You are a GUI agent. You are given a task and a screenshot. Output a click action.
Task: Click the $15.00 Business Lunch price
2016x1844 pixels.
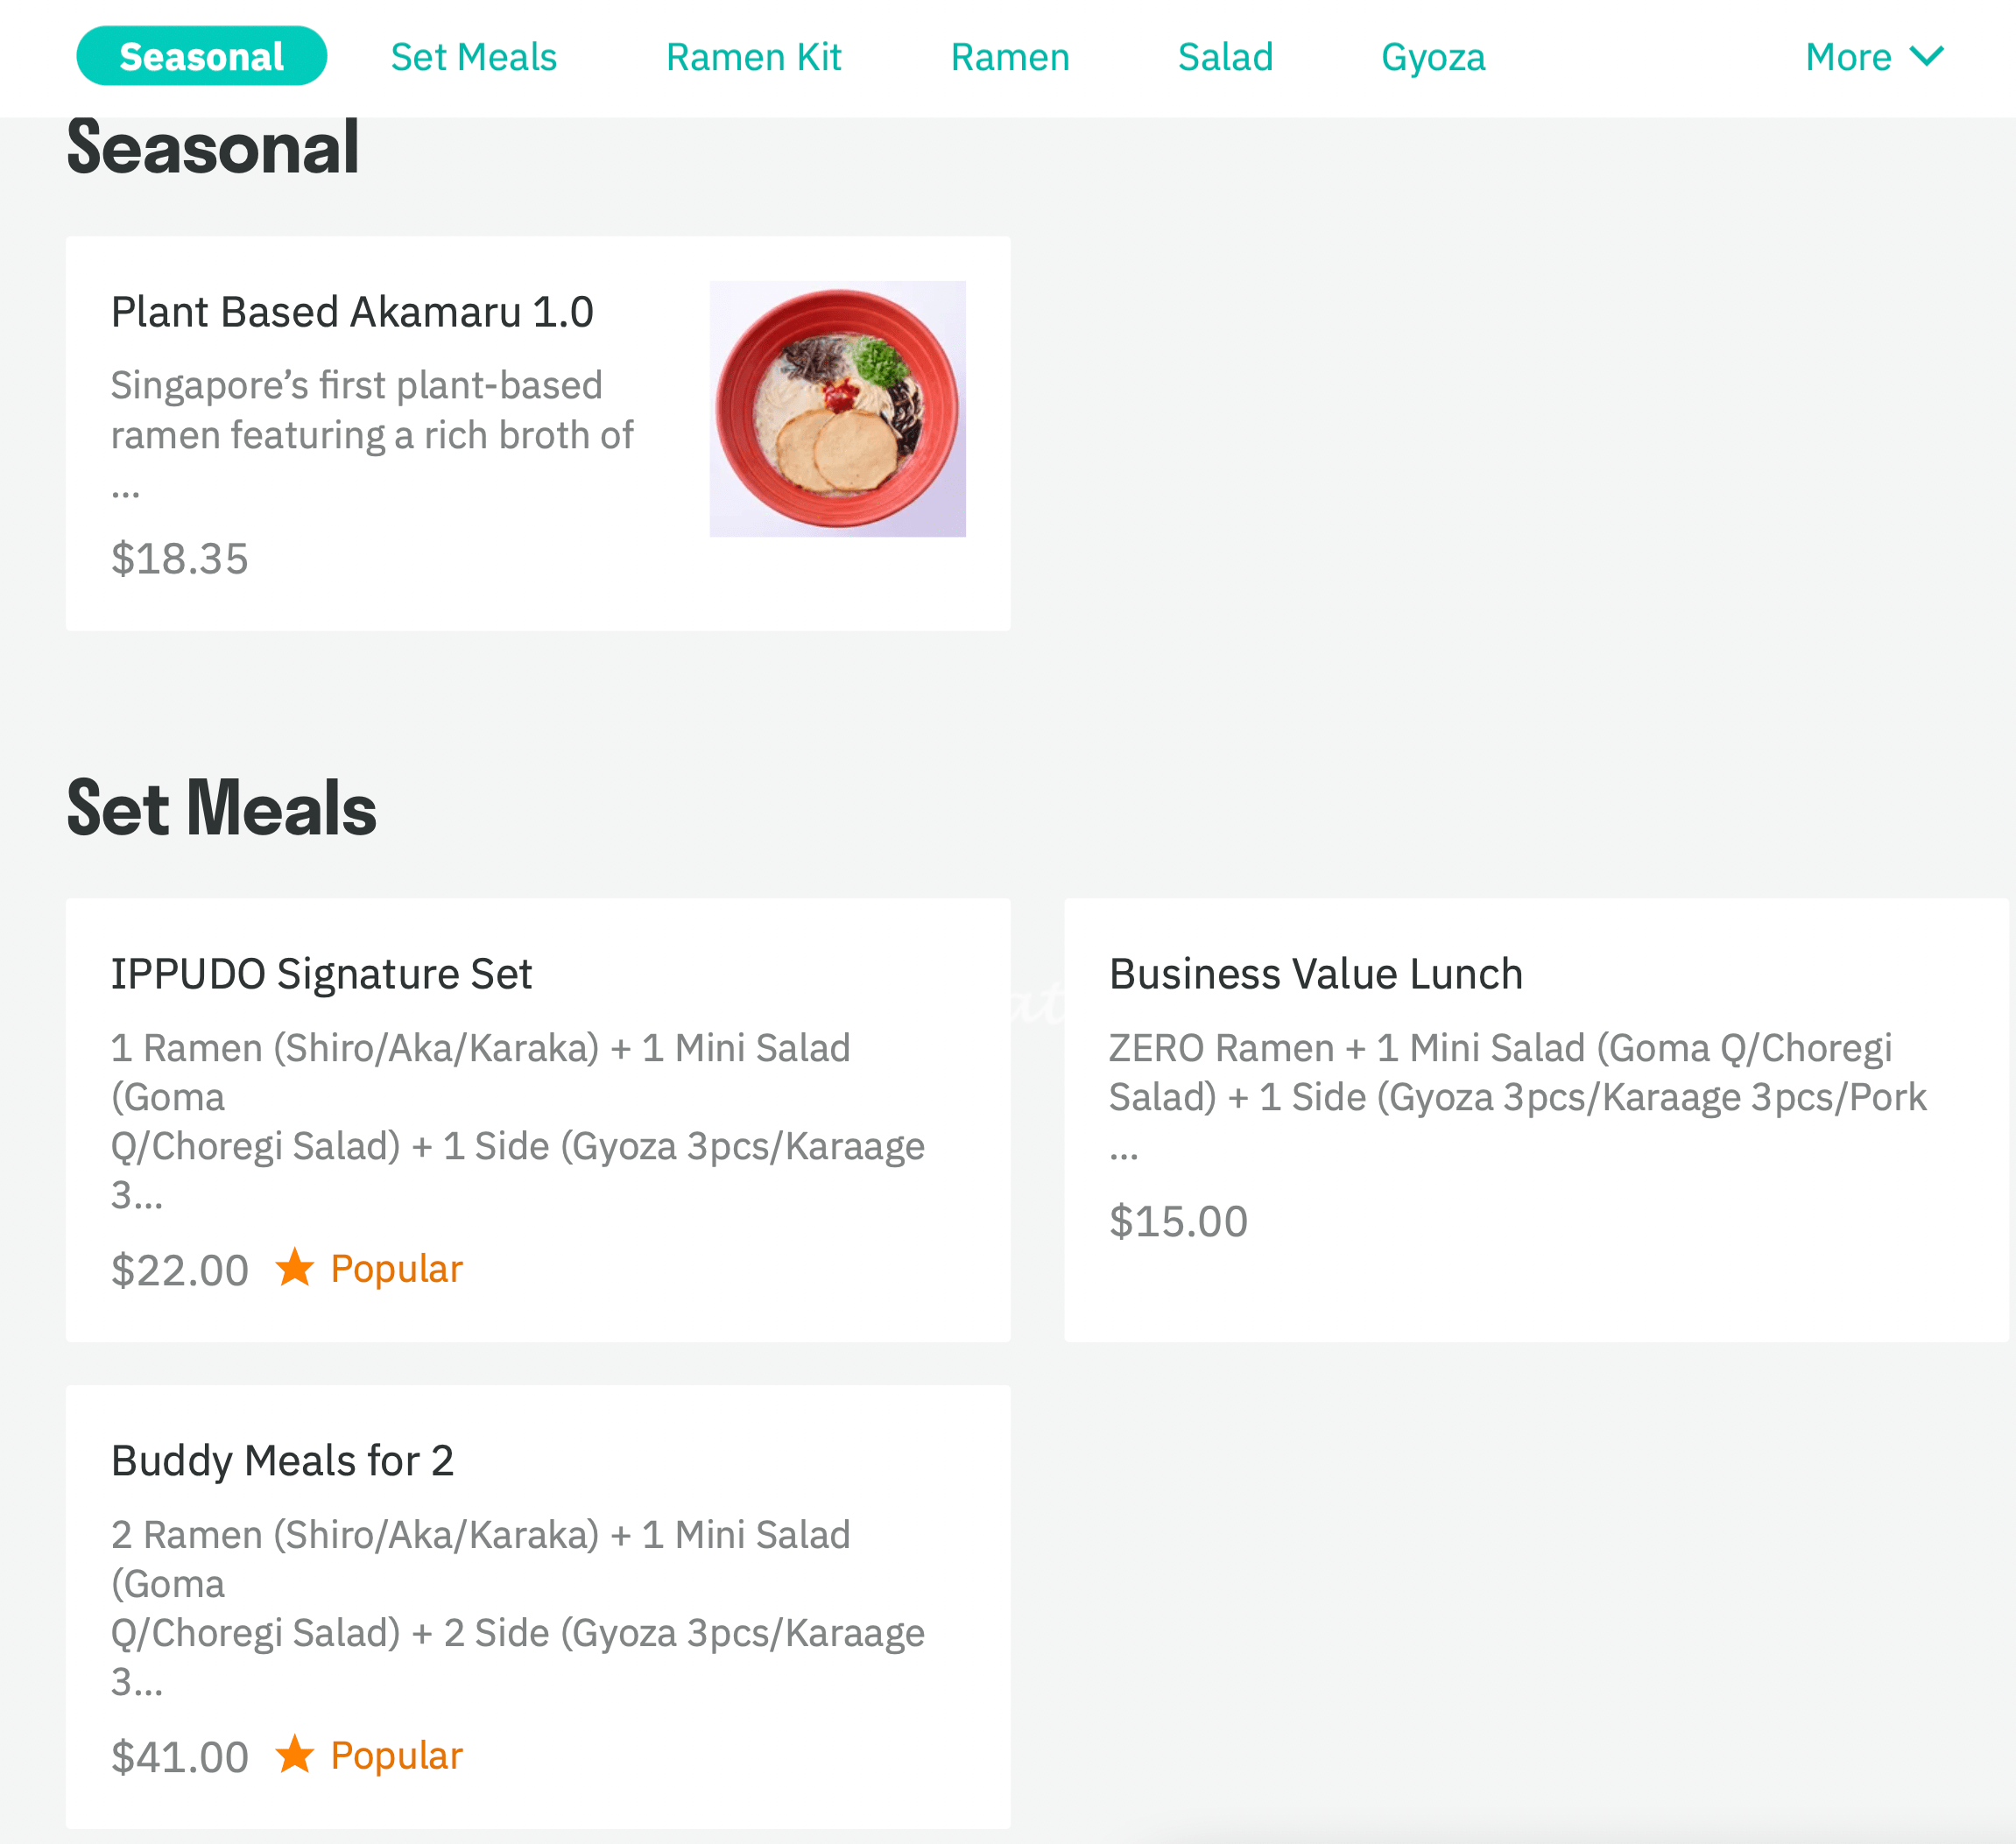[1178, 1221]
